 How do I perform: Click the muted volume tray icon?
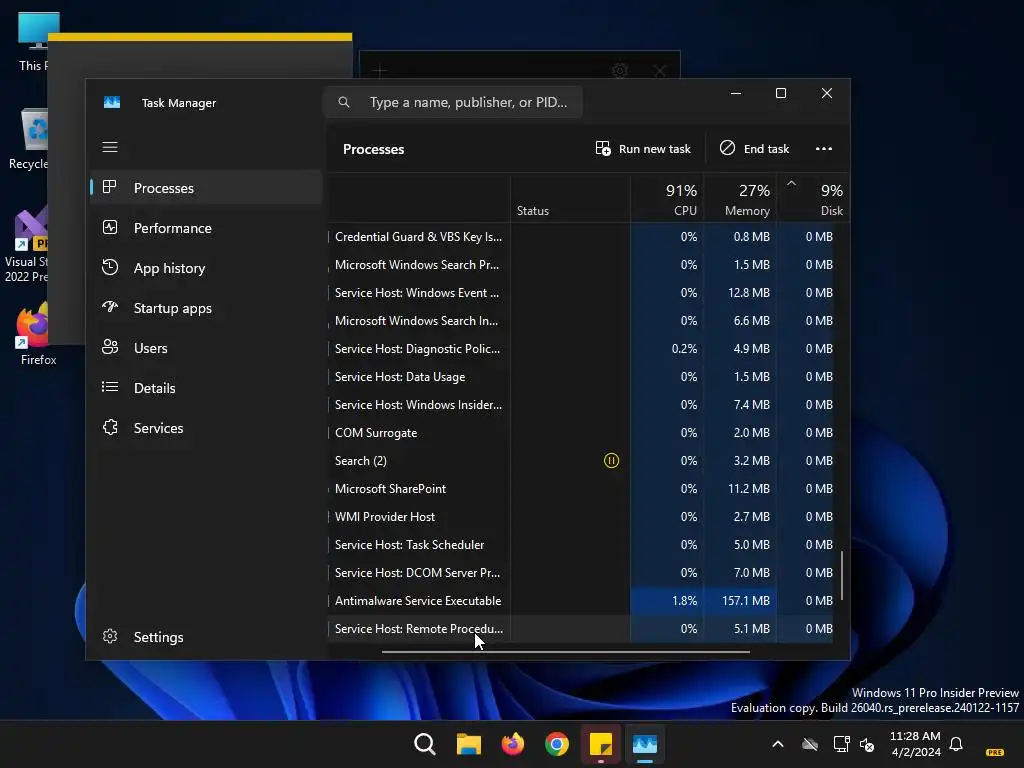867,744
